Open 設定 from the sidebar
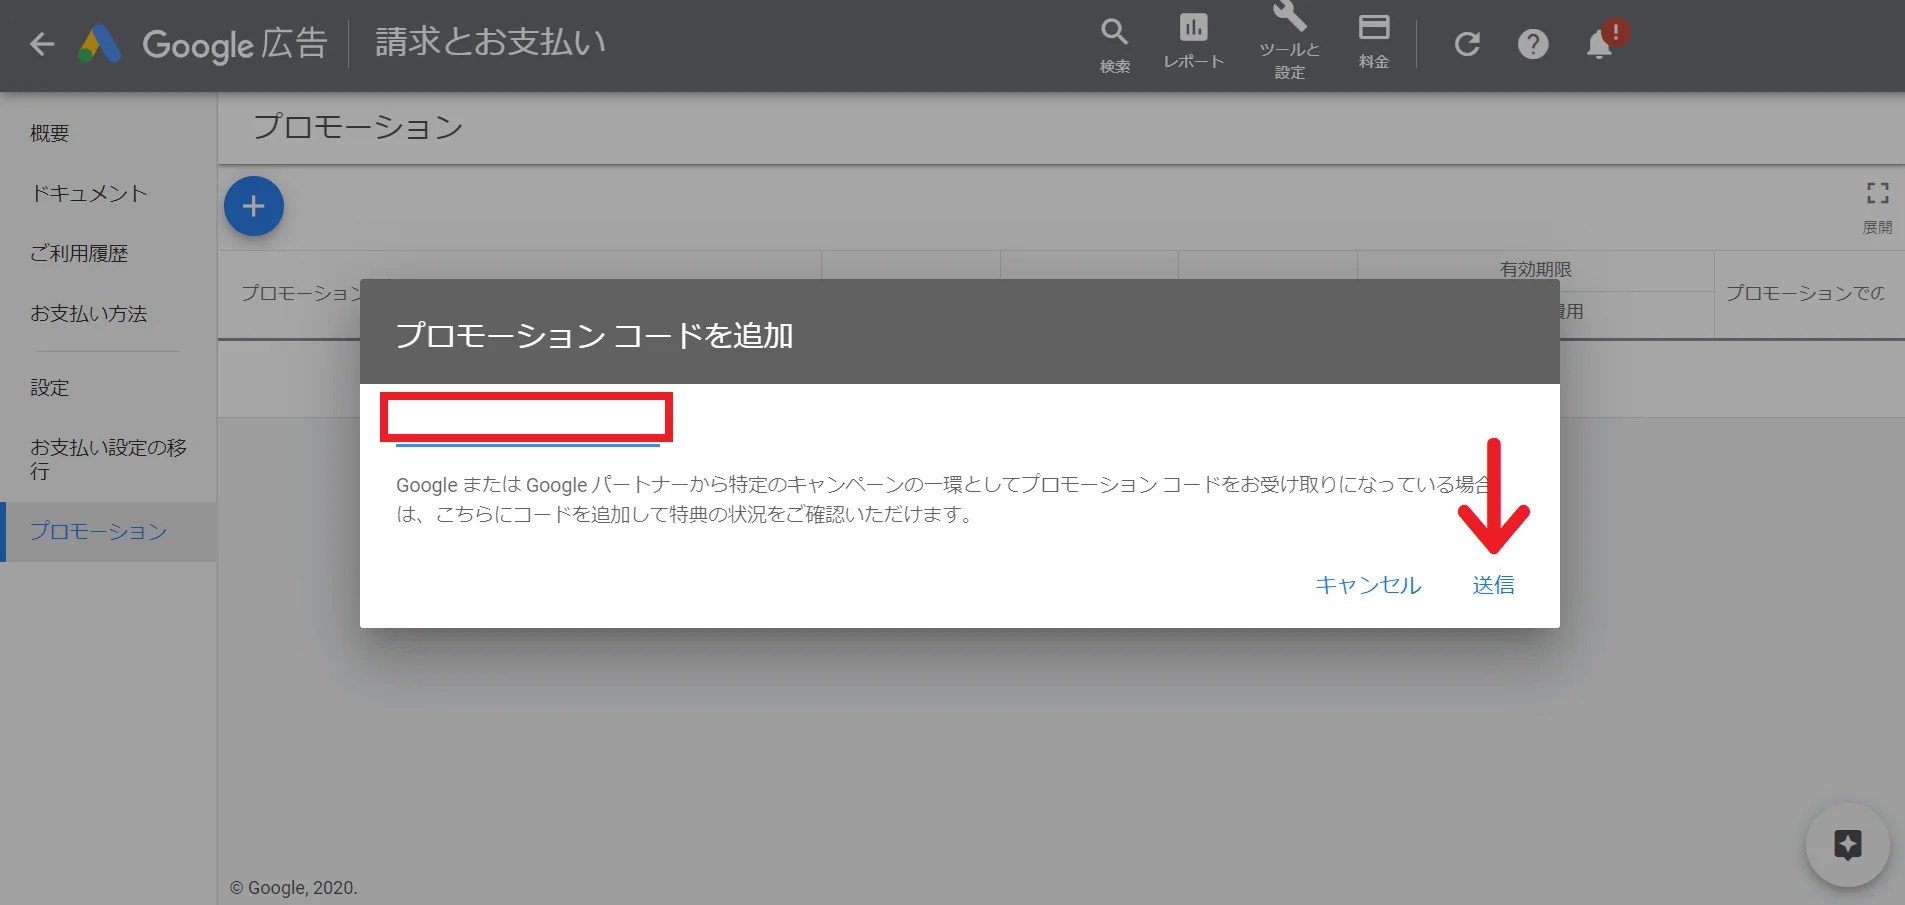 (49, 387)
